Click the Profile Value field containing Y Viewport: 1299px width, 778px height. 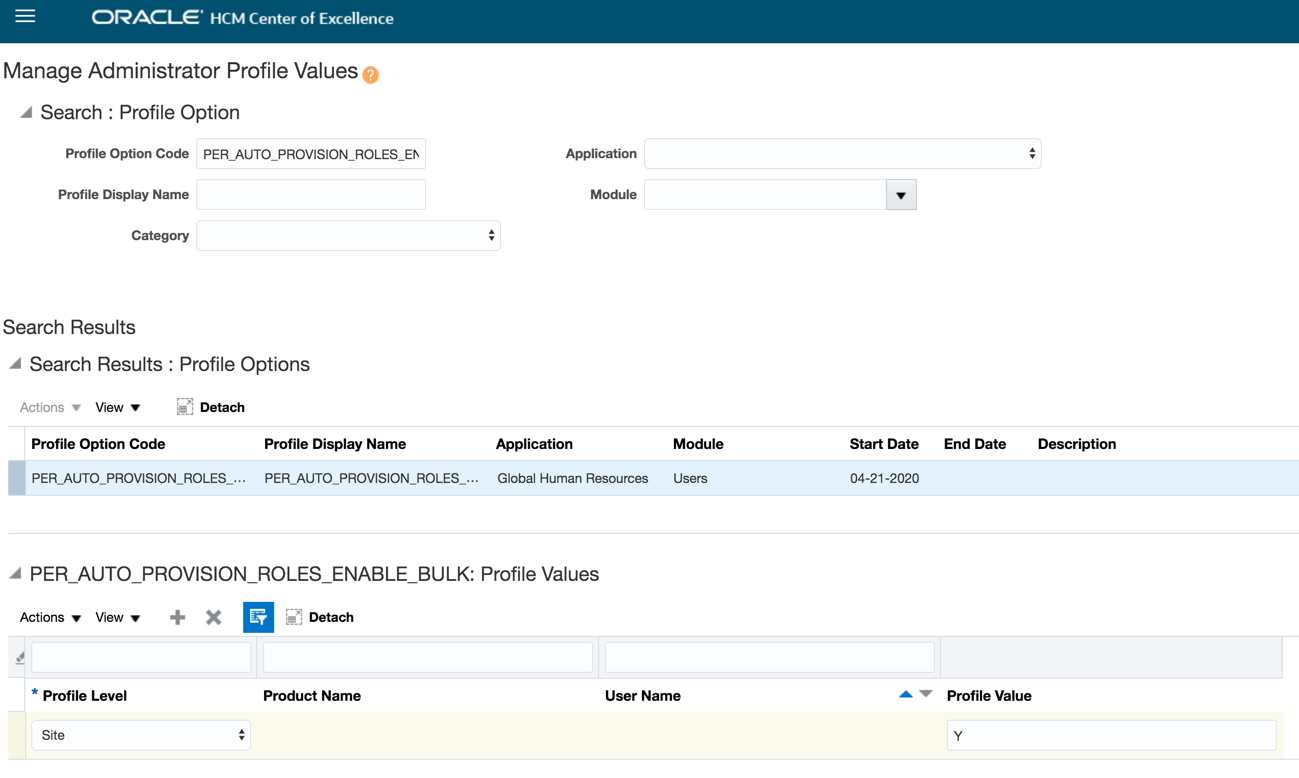click(x=1110, y=735)
